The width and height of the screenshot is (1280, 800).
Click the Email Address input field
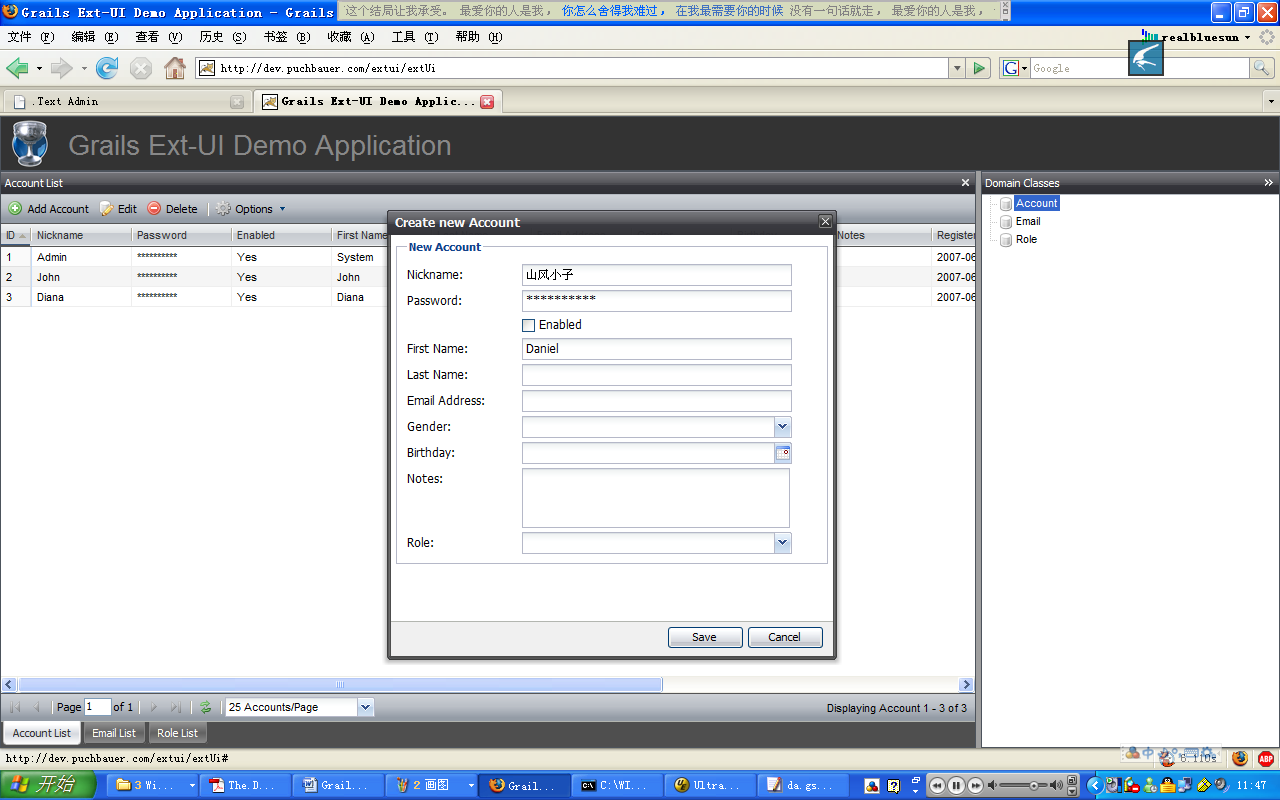(x=656, y=401)
